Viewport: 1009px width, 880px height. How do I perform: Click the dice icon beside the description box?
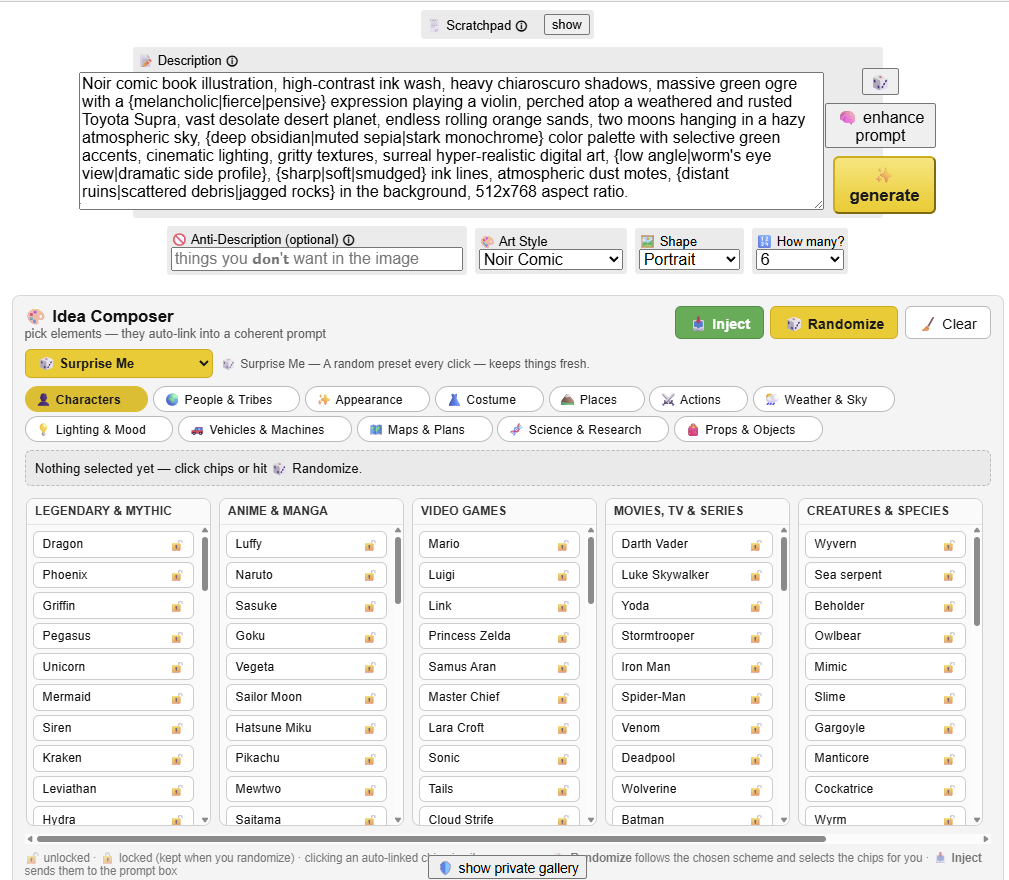(880, 82)
